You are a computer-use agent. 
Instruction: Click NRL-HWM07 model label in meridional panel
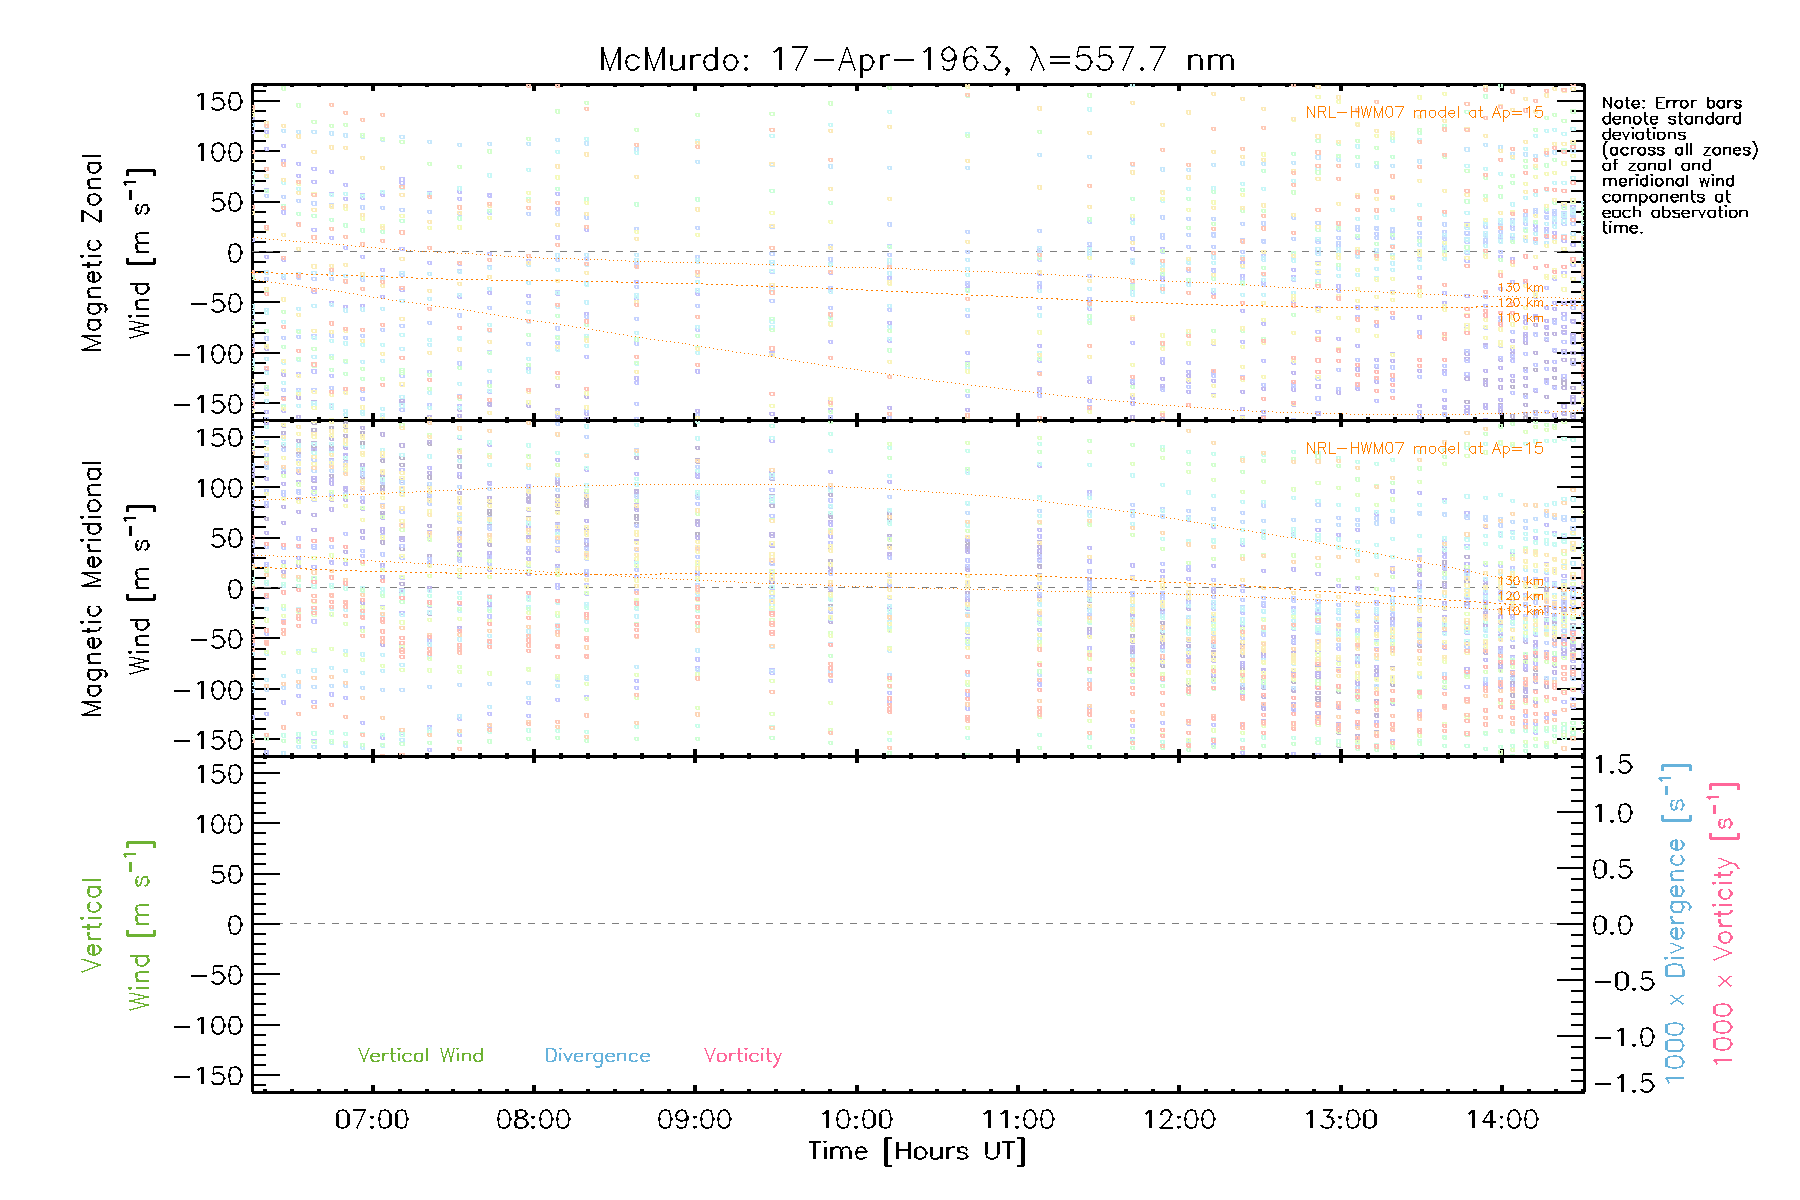[1424, 449]
